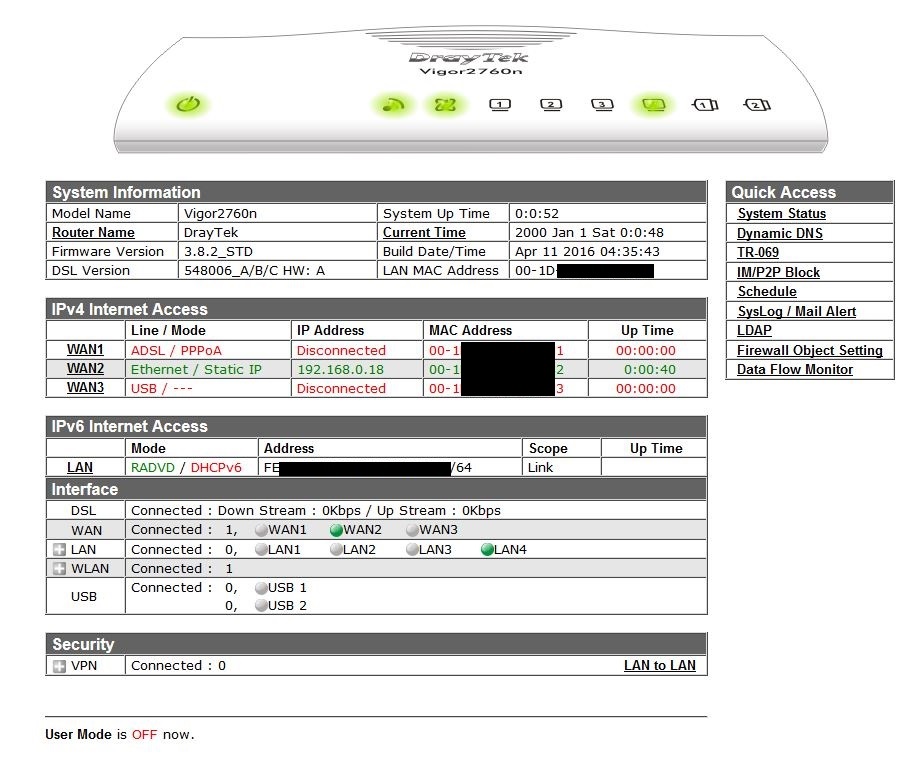Open WAN2 settings link
Image resolution: width=922 pixels, height=762 pixels.
coord(85,369)
